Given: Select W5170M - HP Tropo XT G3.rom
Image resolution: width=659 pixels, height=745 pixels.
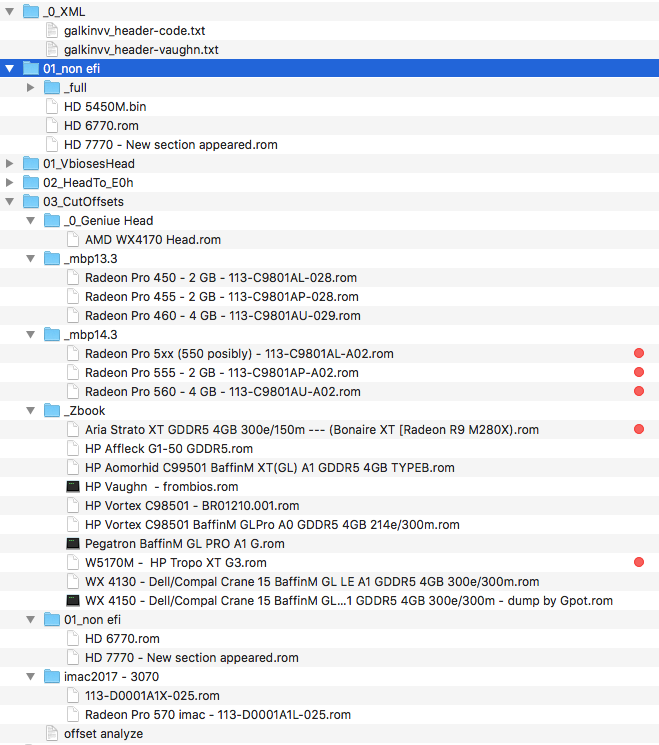Looking at the screenshot, I should coord(175,563).
